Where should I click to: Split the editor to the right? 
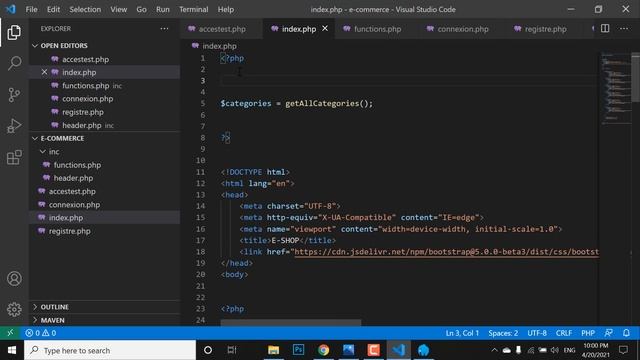pos(605,29)
